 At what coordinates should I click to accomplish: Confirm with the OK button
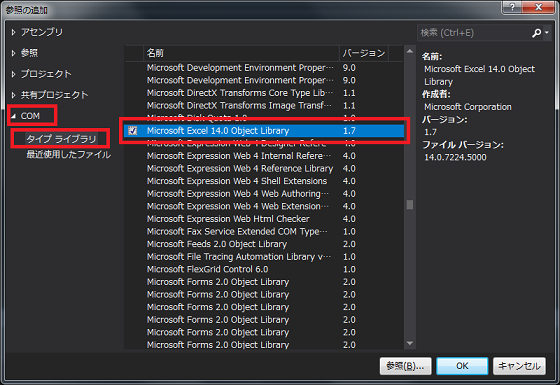click(462, 366)
